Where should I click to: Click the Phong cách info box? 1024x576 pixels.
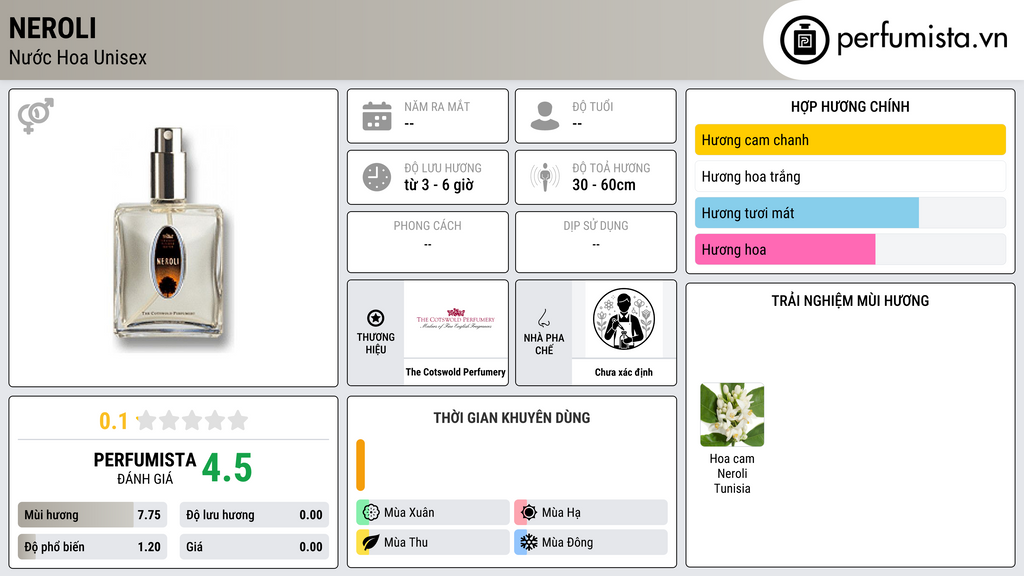coord(428,242)
